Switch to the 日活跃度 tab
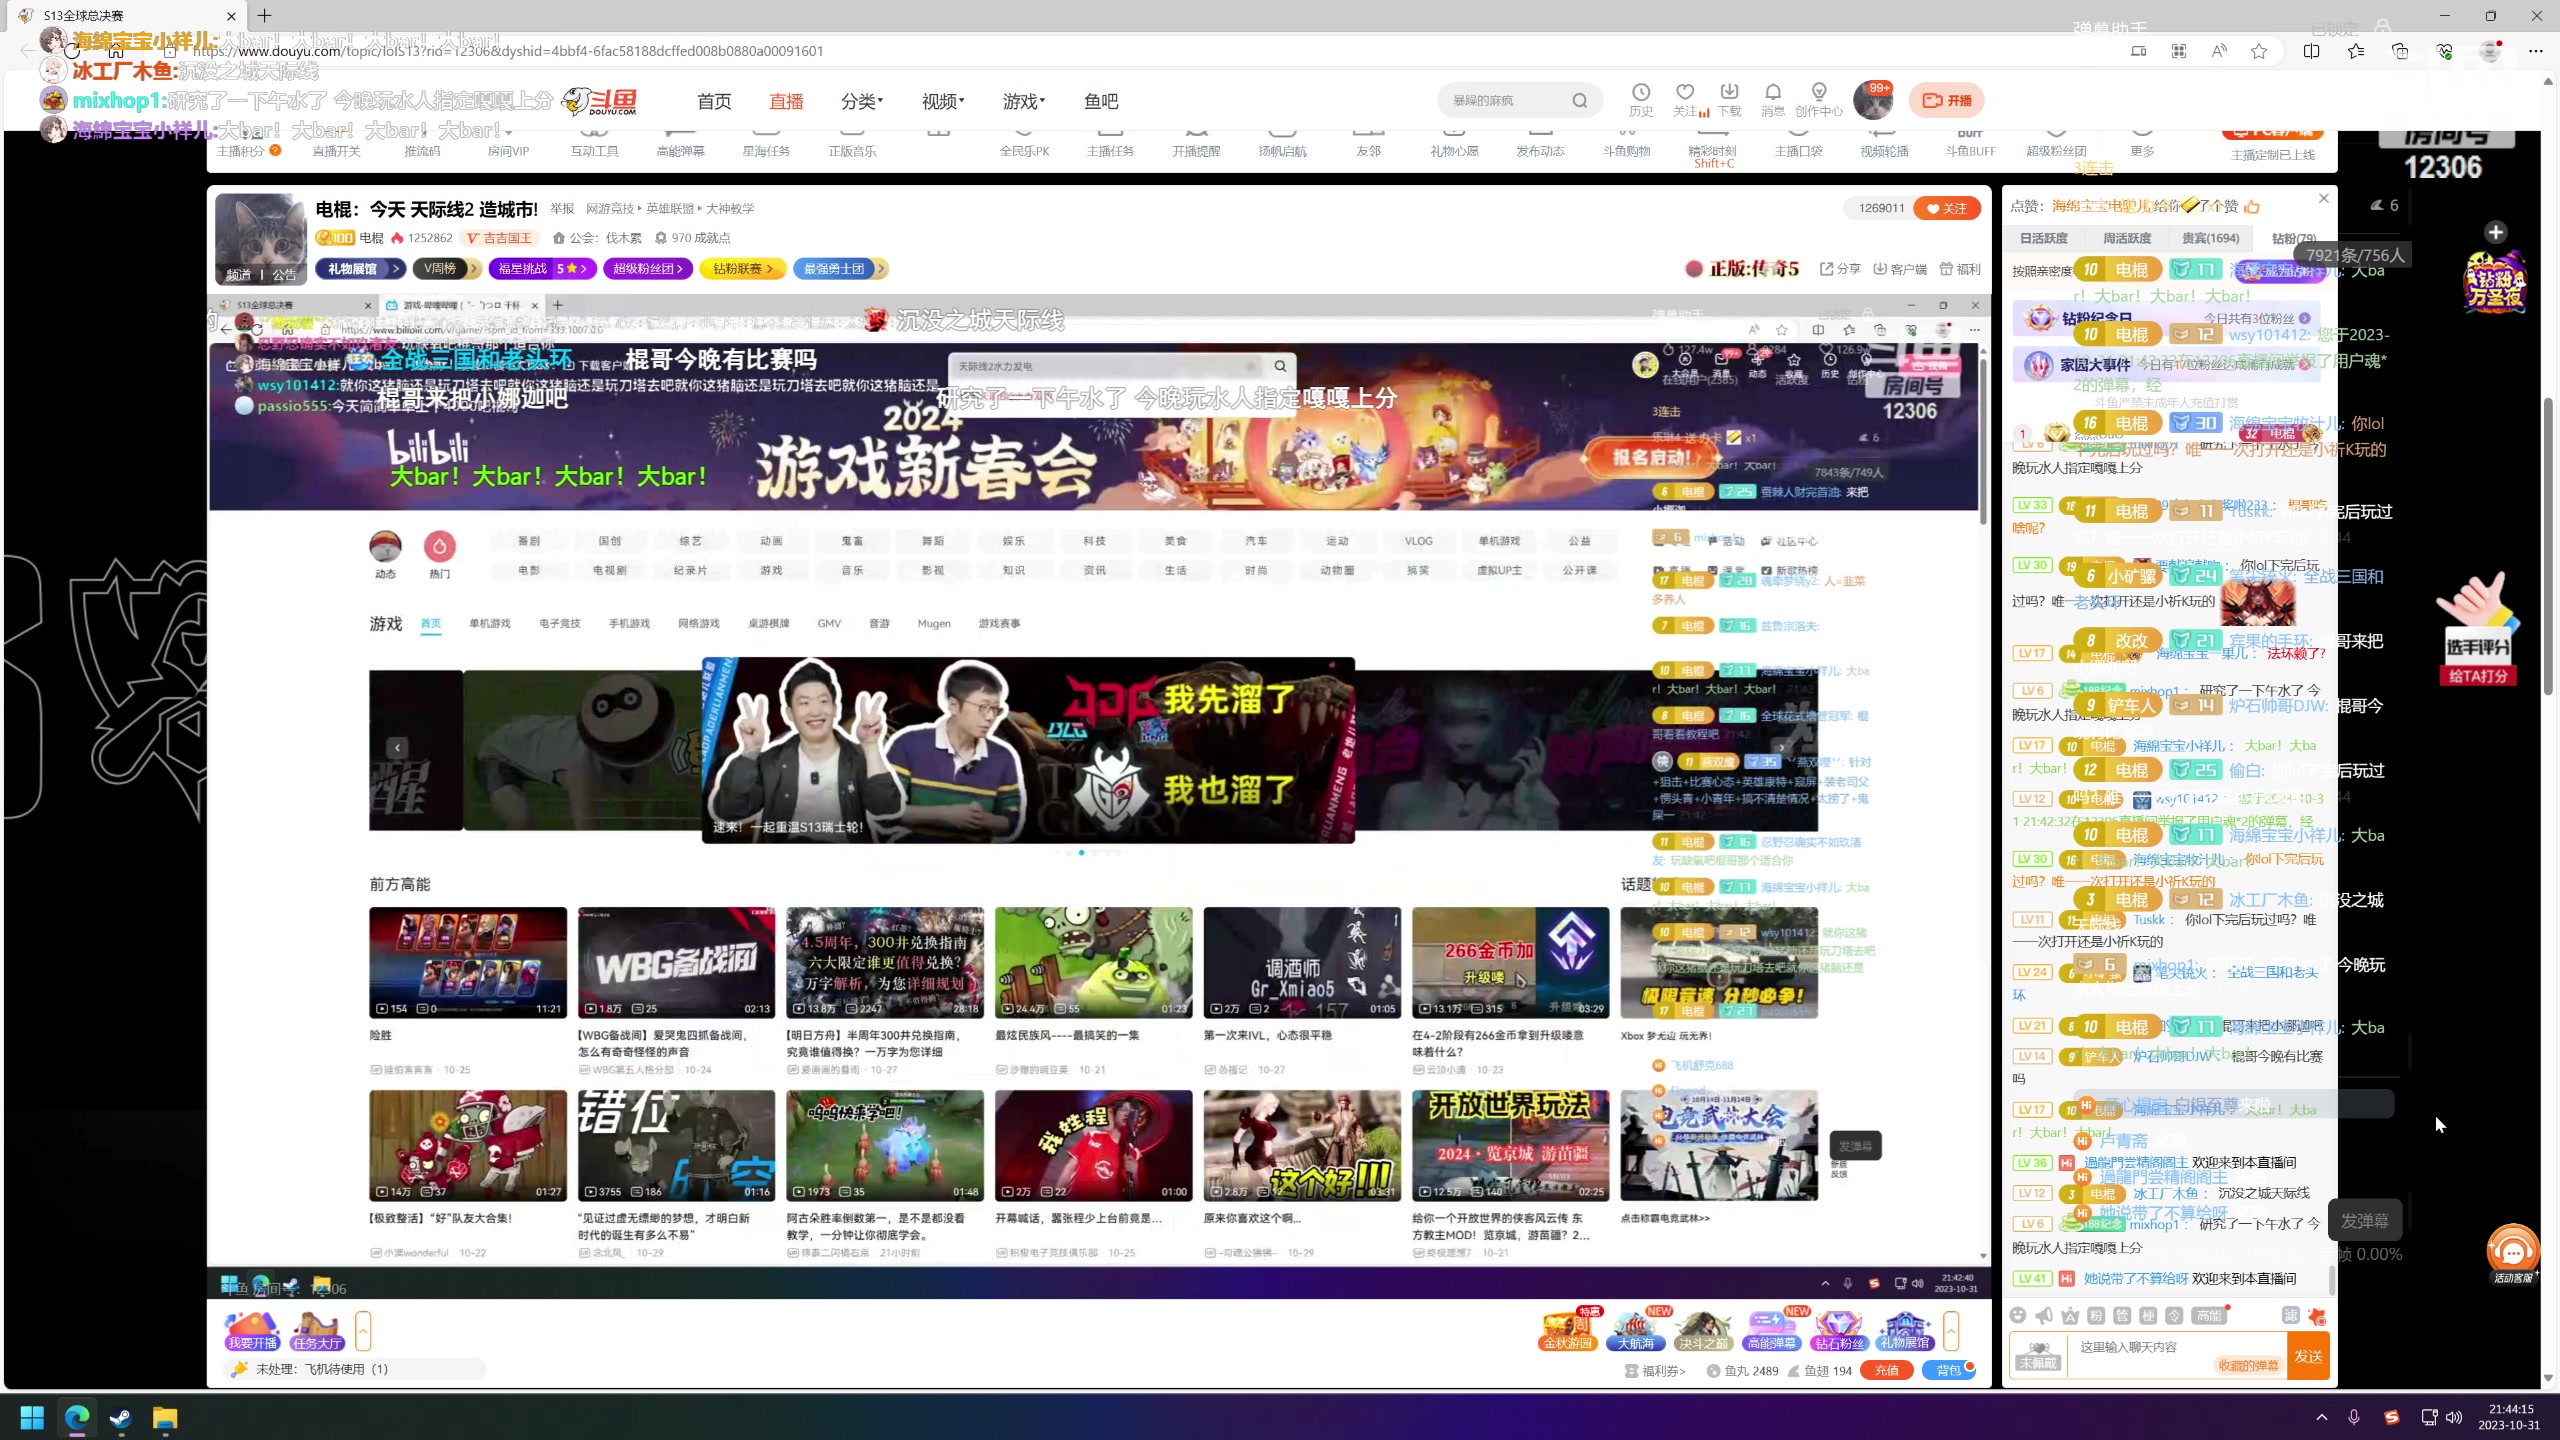 pyautogui.click(x=2044, y=238)
